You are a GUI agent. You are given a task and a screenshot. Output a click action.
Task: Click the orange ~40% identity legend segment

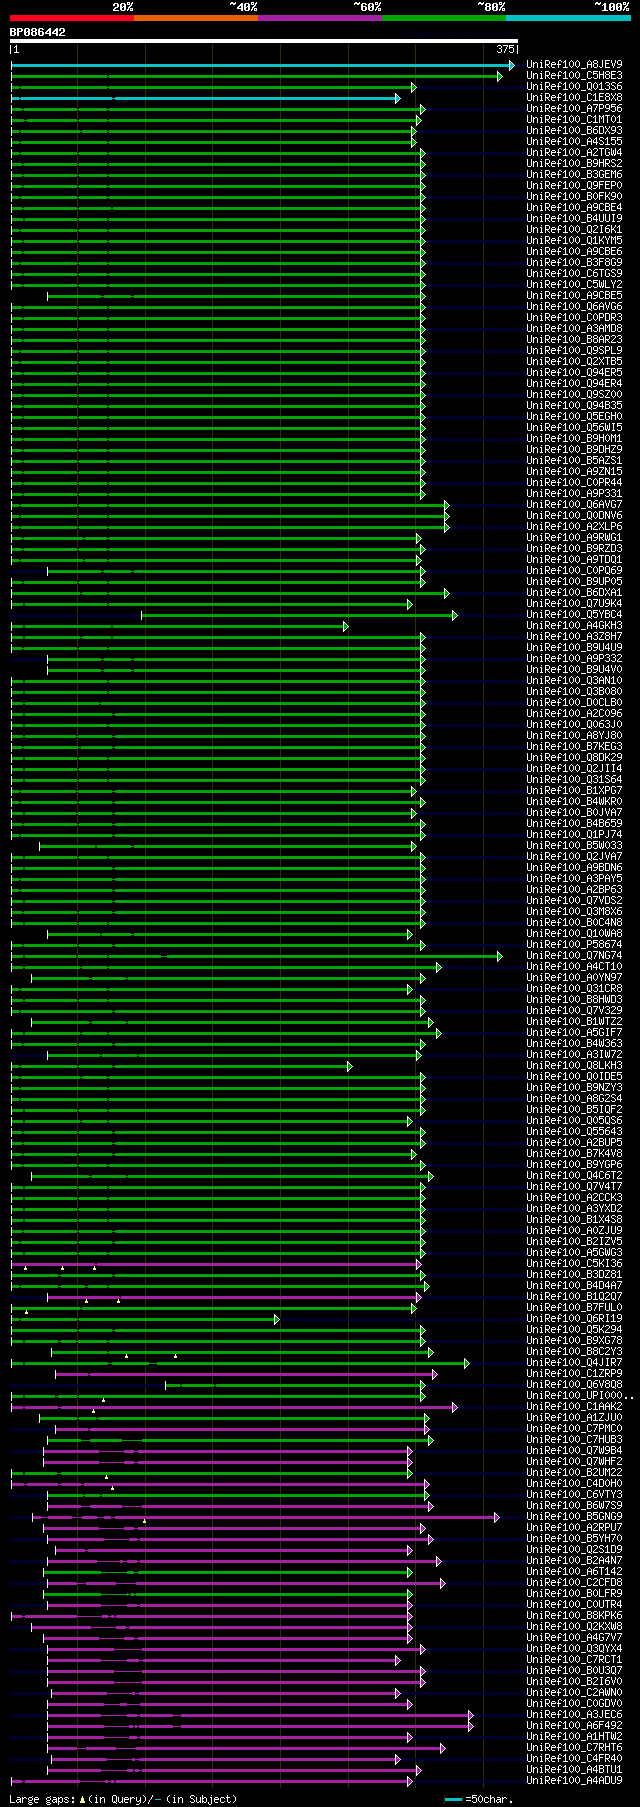coord(196,17)
